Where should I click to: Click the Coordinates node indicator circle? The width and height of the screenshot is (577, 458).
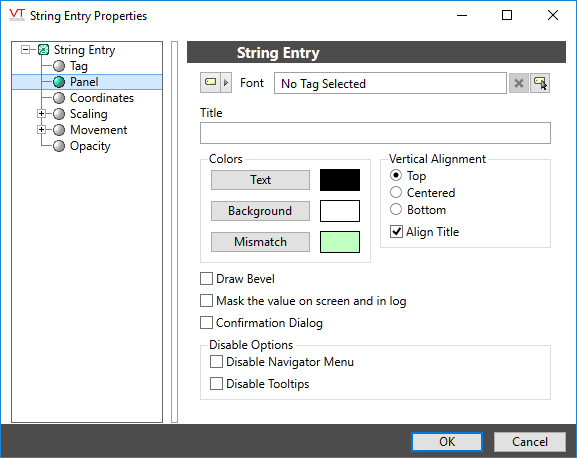(x=59, y=98)
